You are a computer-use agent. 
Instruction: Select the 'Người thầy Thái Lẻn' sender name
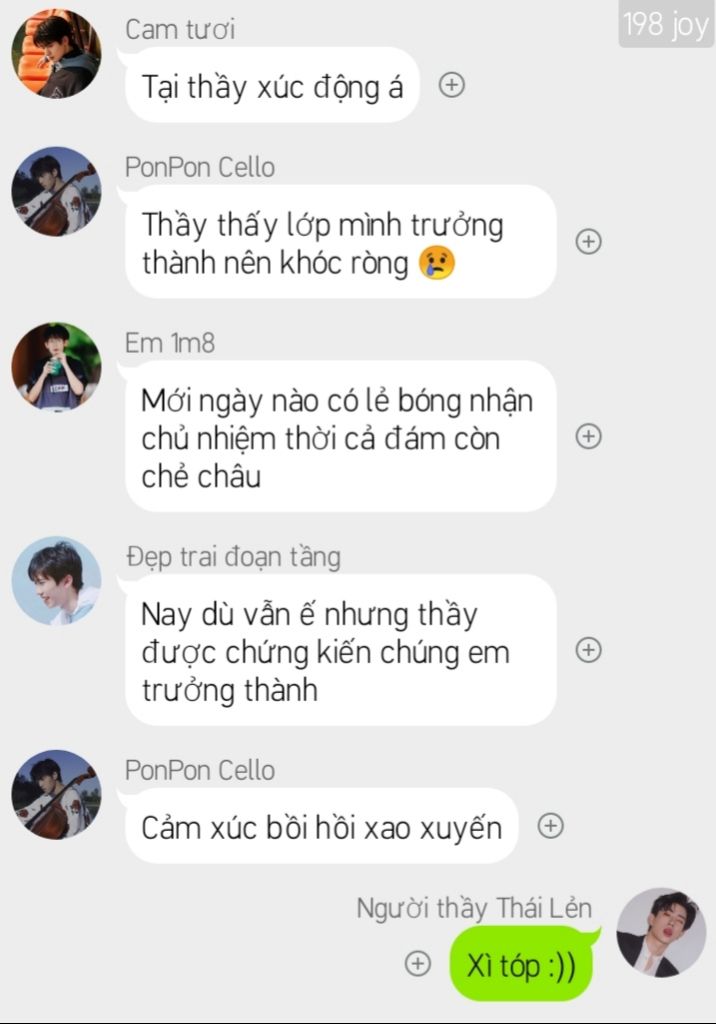(x=474, y=908)
